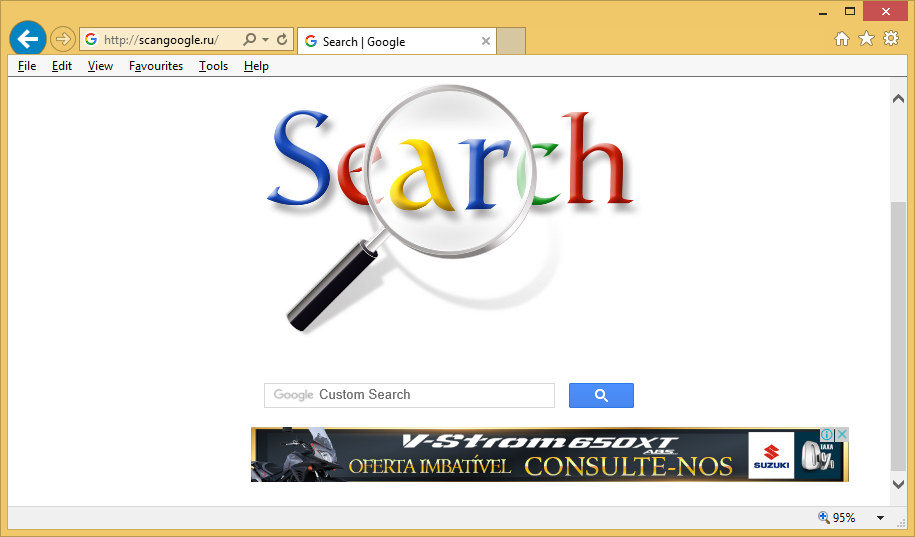The width and height of the screenshot is (915, 537).
Task: Open the Home page icon
Action: pos(841,39)
